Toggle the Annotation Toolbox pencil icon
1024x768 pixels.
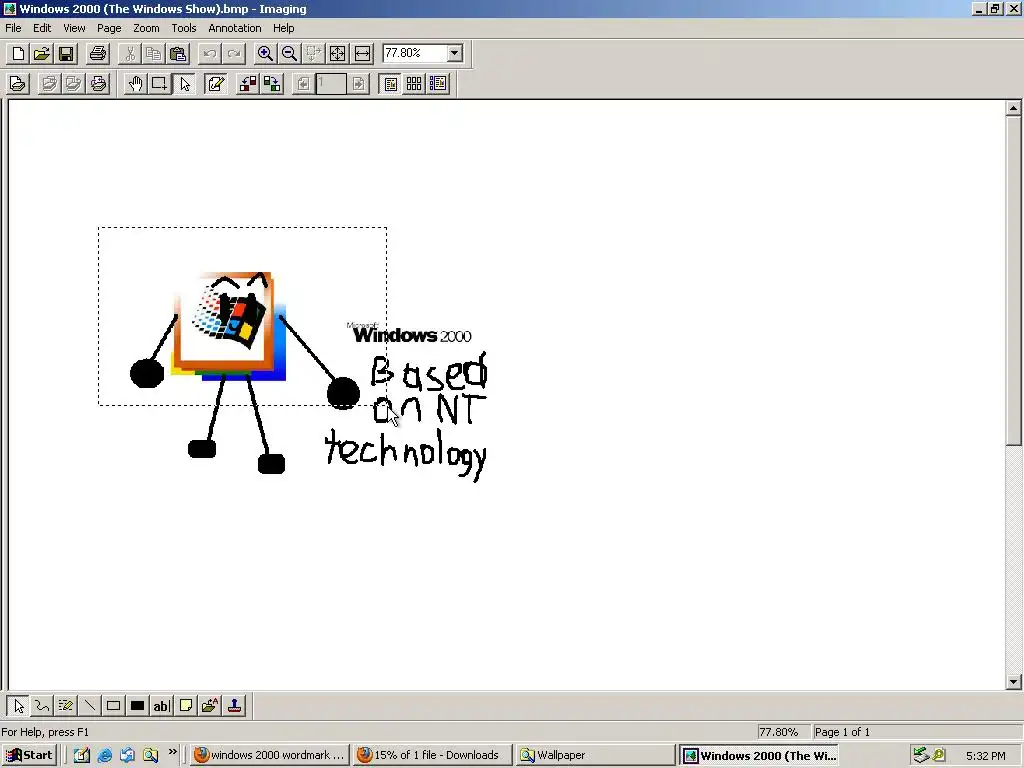pyautogui.click(x=216, y=84)
